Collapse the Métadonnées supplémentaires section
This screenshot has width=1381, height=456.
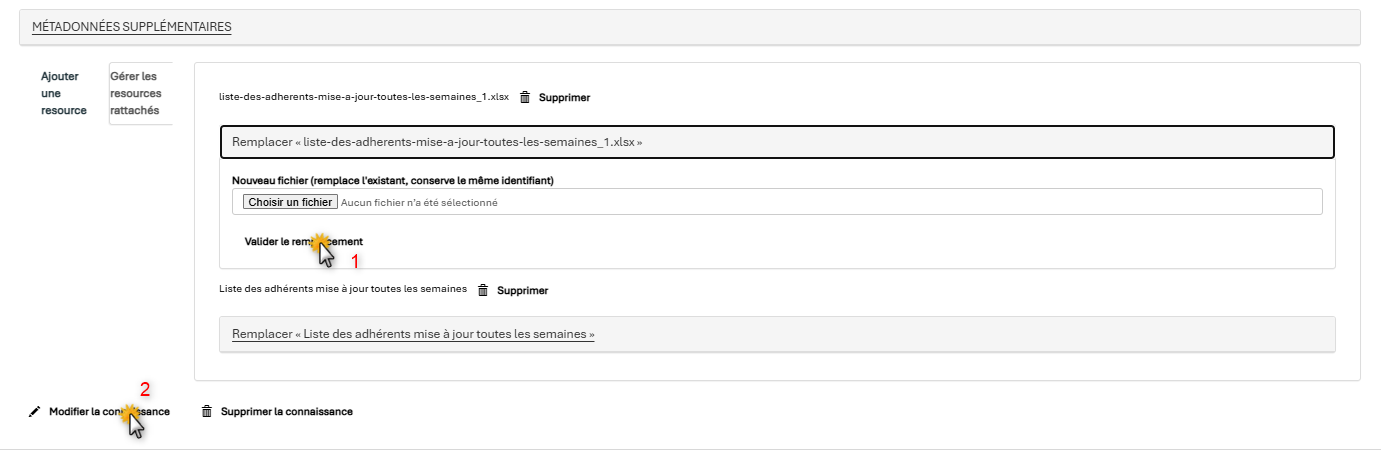[132, 27]
